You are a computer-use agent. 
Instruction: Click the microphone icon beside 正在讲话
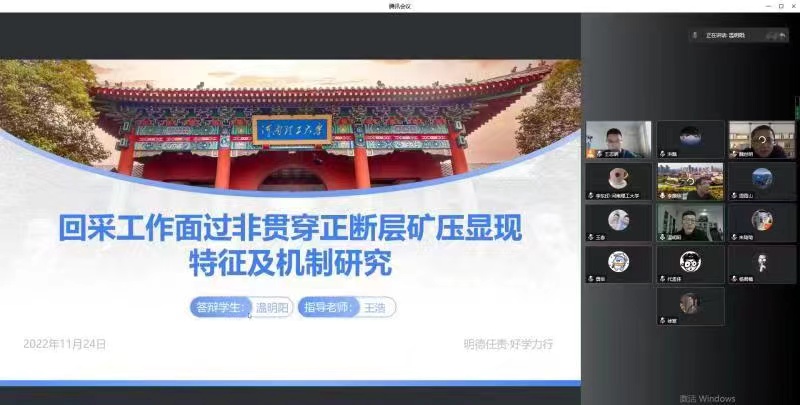click(694, 35)
